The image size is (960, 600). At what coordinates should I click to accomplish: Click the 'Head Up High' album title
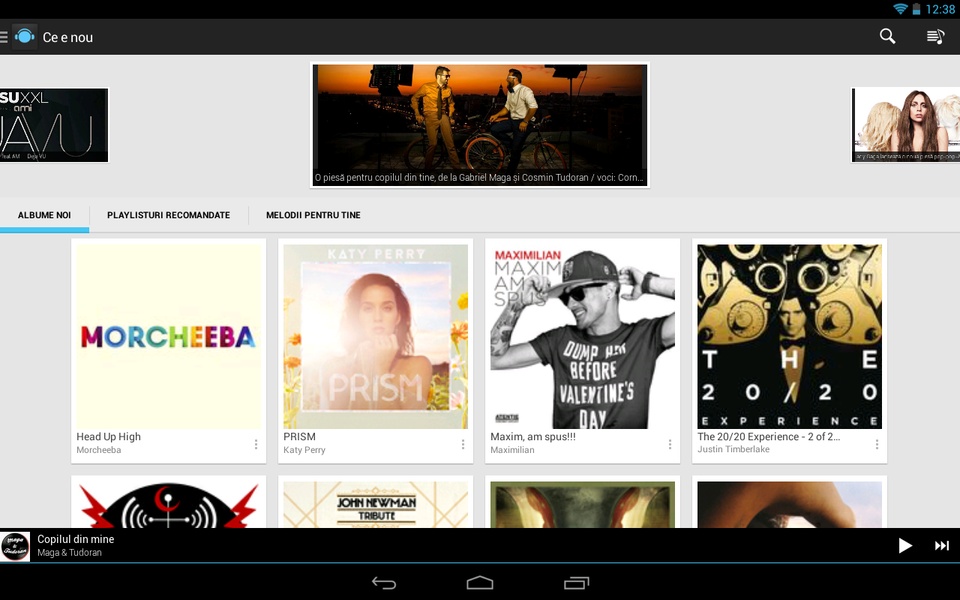108,437
